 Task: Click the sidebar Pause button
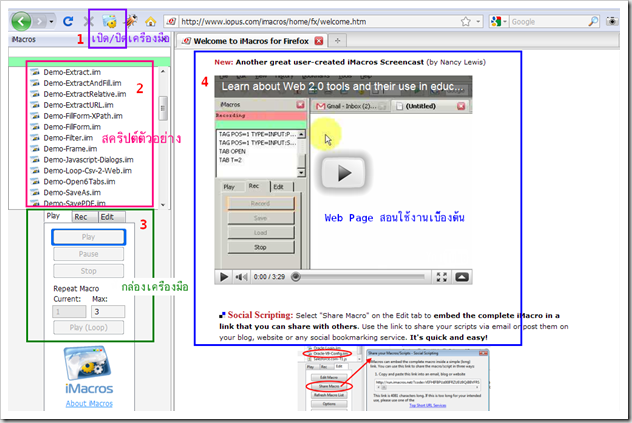click(x=88, y=254)
